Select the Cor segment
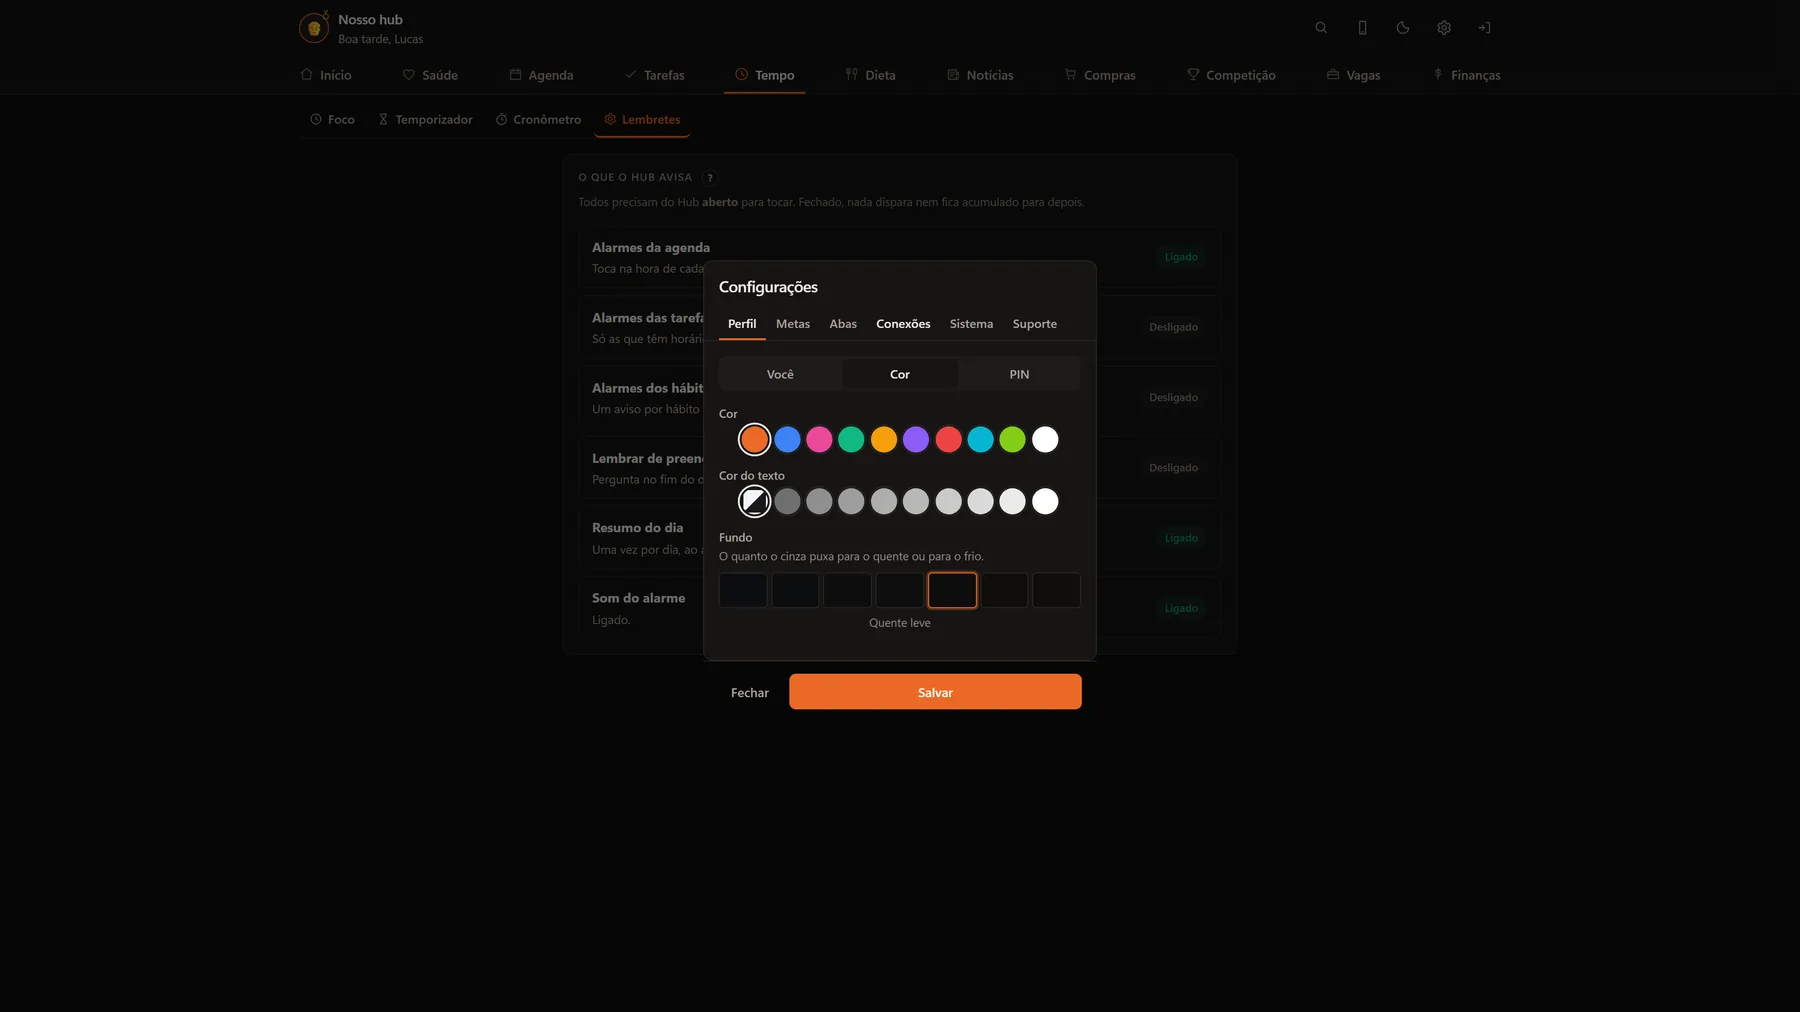1800x1012 pixels. click(900, 374)
